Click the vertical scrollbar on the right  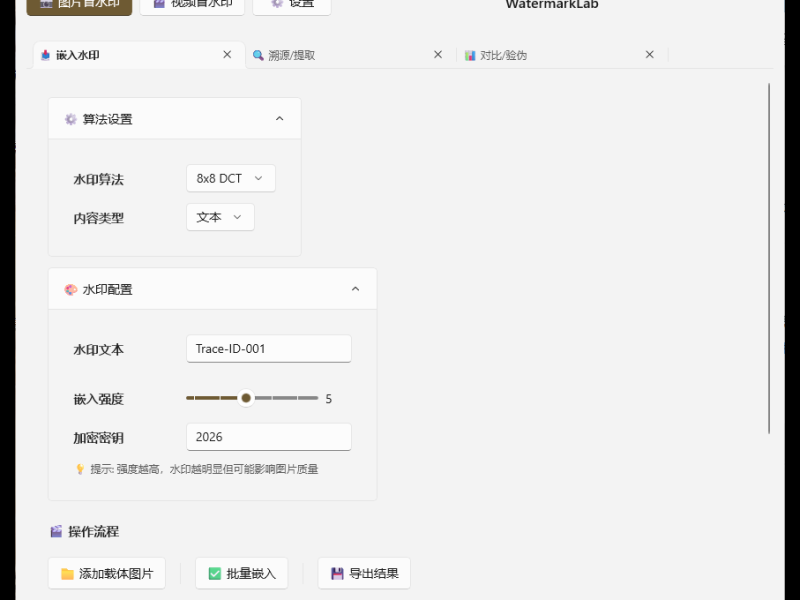[x=769, y=259]
